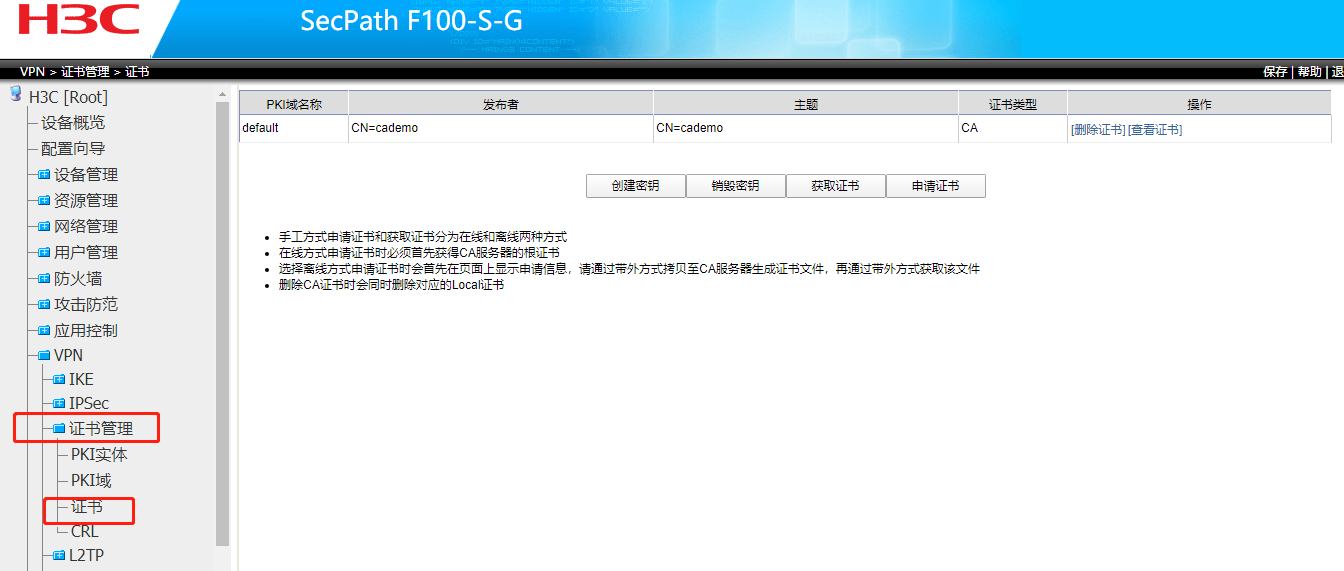1344x571 pixels.
Task: Click SecPath F100-S-G title
Action: click(411, 21)
